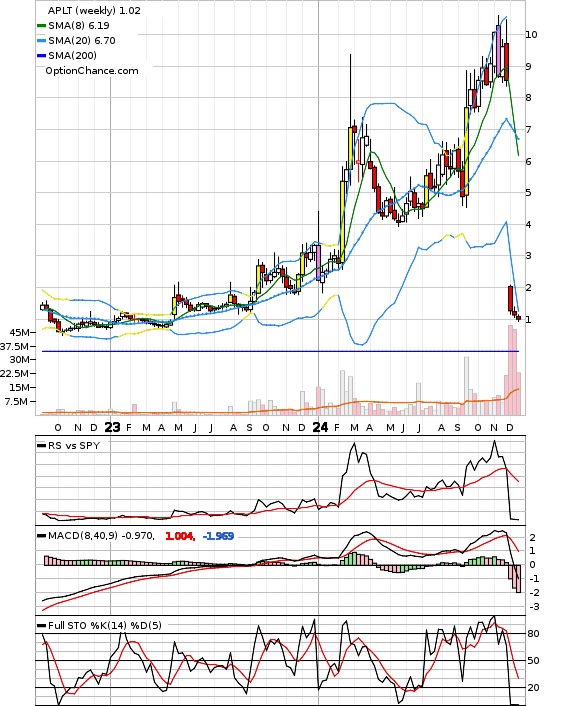Click the 7.5M volume axis label
This screenshot has width=566, height=706.
[18, 402]
